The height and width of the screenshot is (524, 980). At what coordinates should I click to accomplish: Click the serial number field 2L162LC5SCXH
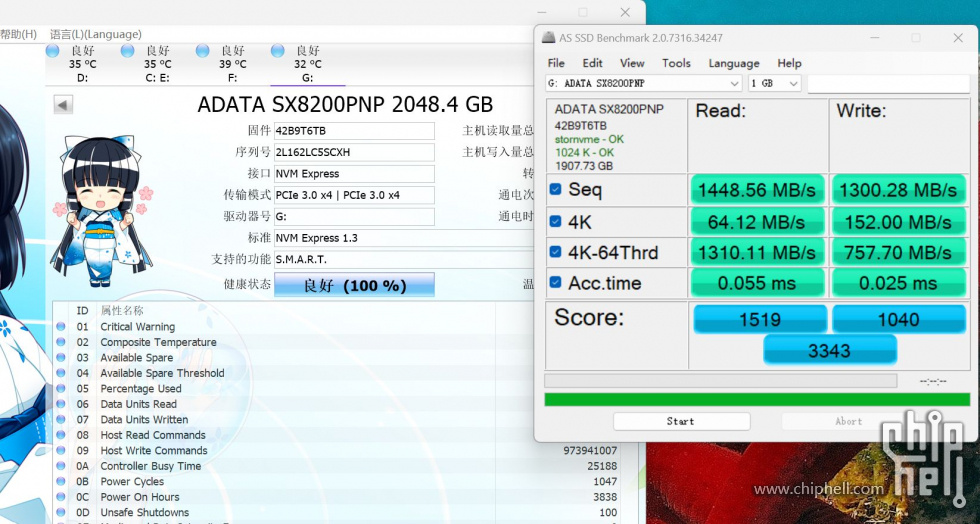click(x=354, y=152)
